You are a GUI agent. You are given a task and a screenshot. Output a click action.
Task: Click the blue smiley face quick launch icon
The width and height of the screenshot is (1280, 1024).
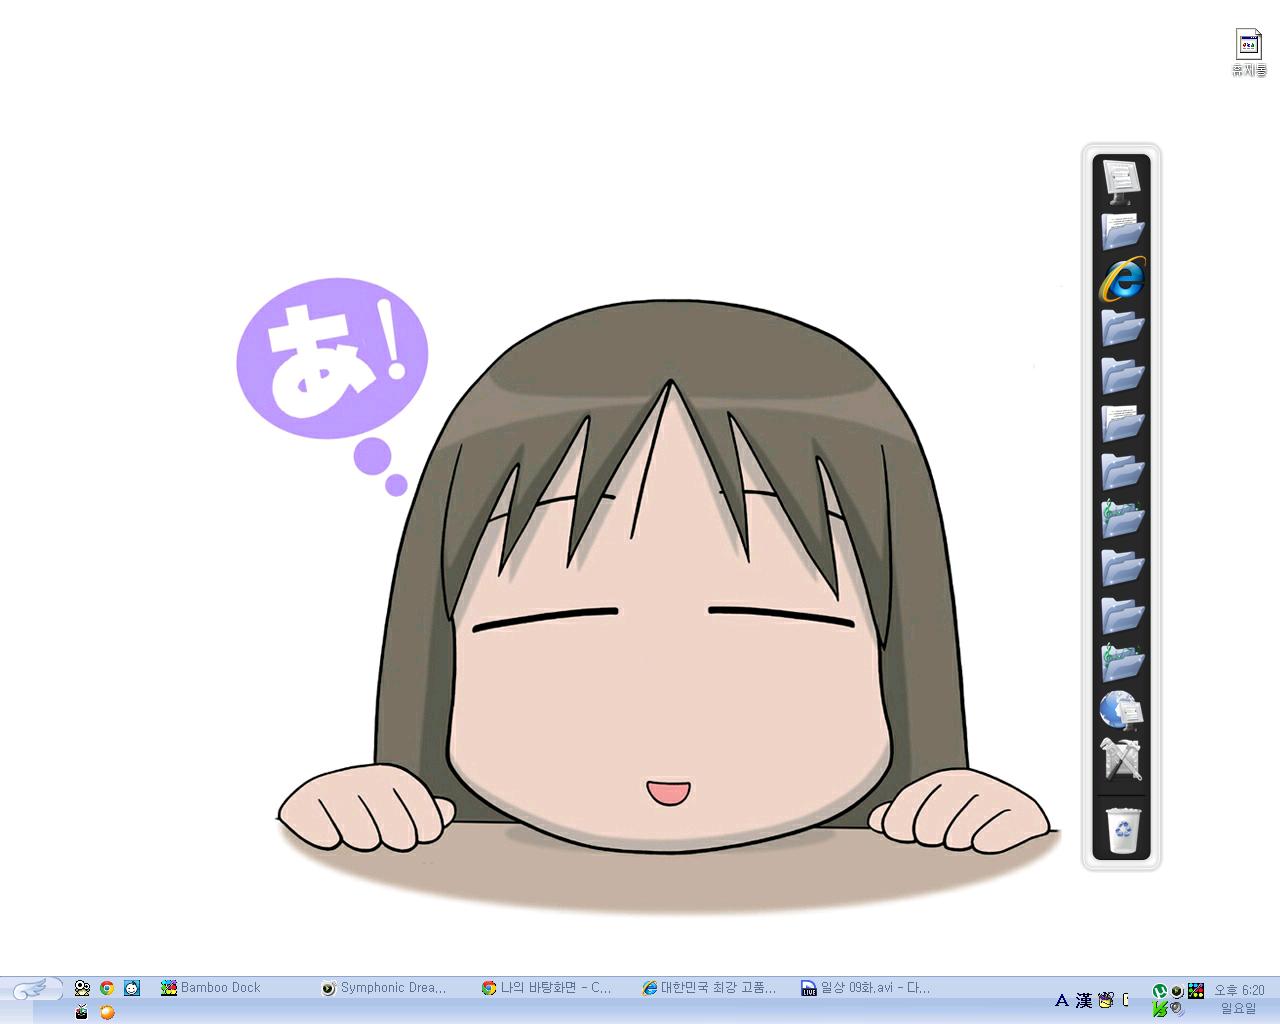[x=132, y=988]
